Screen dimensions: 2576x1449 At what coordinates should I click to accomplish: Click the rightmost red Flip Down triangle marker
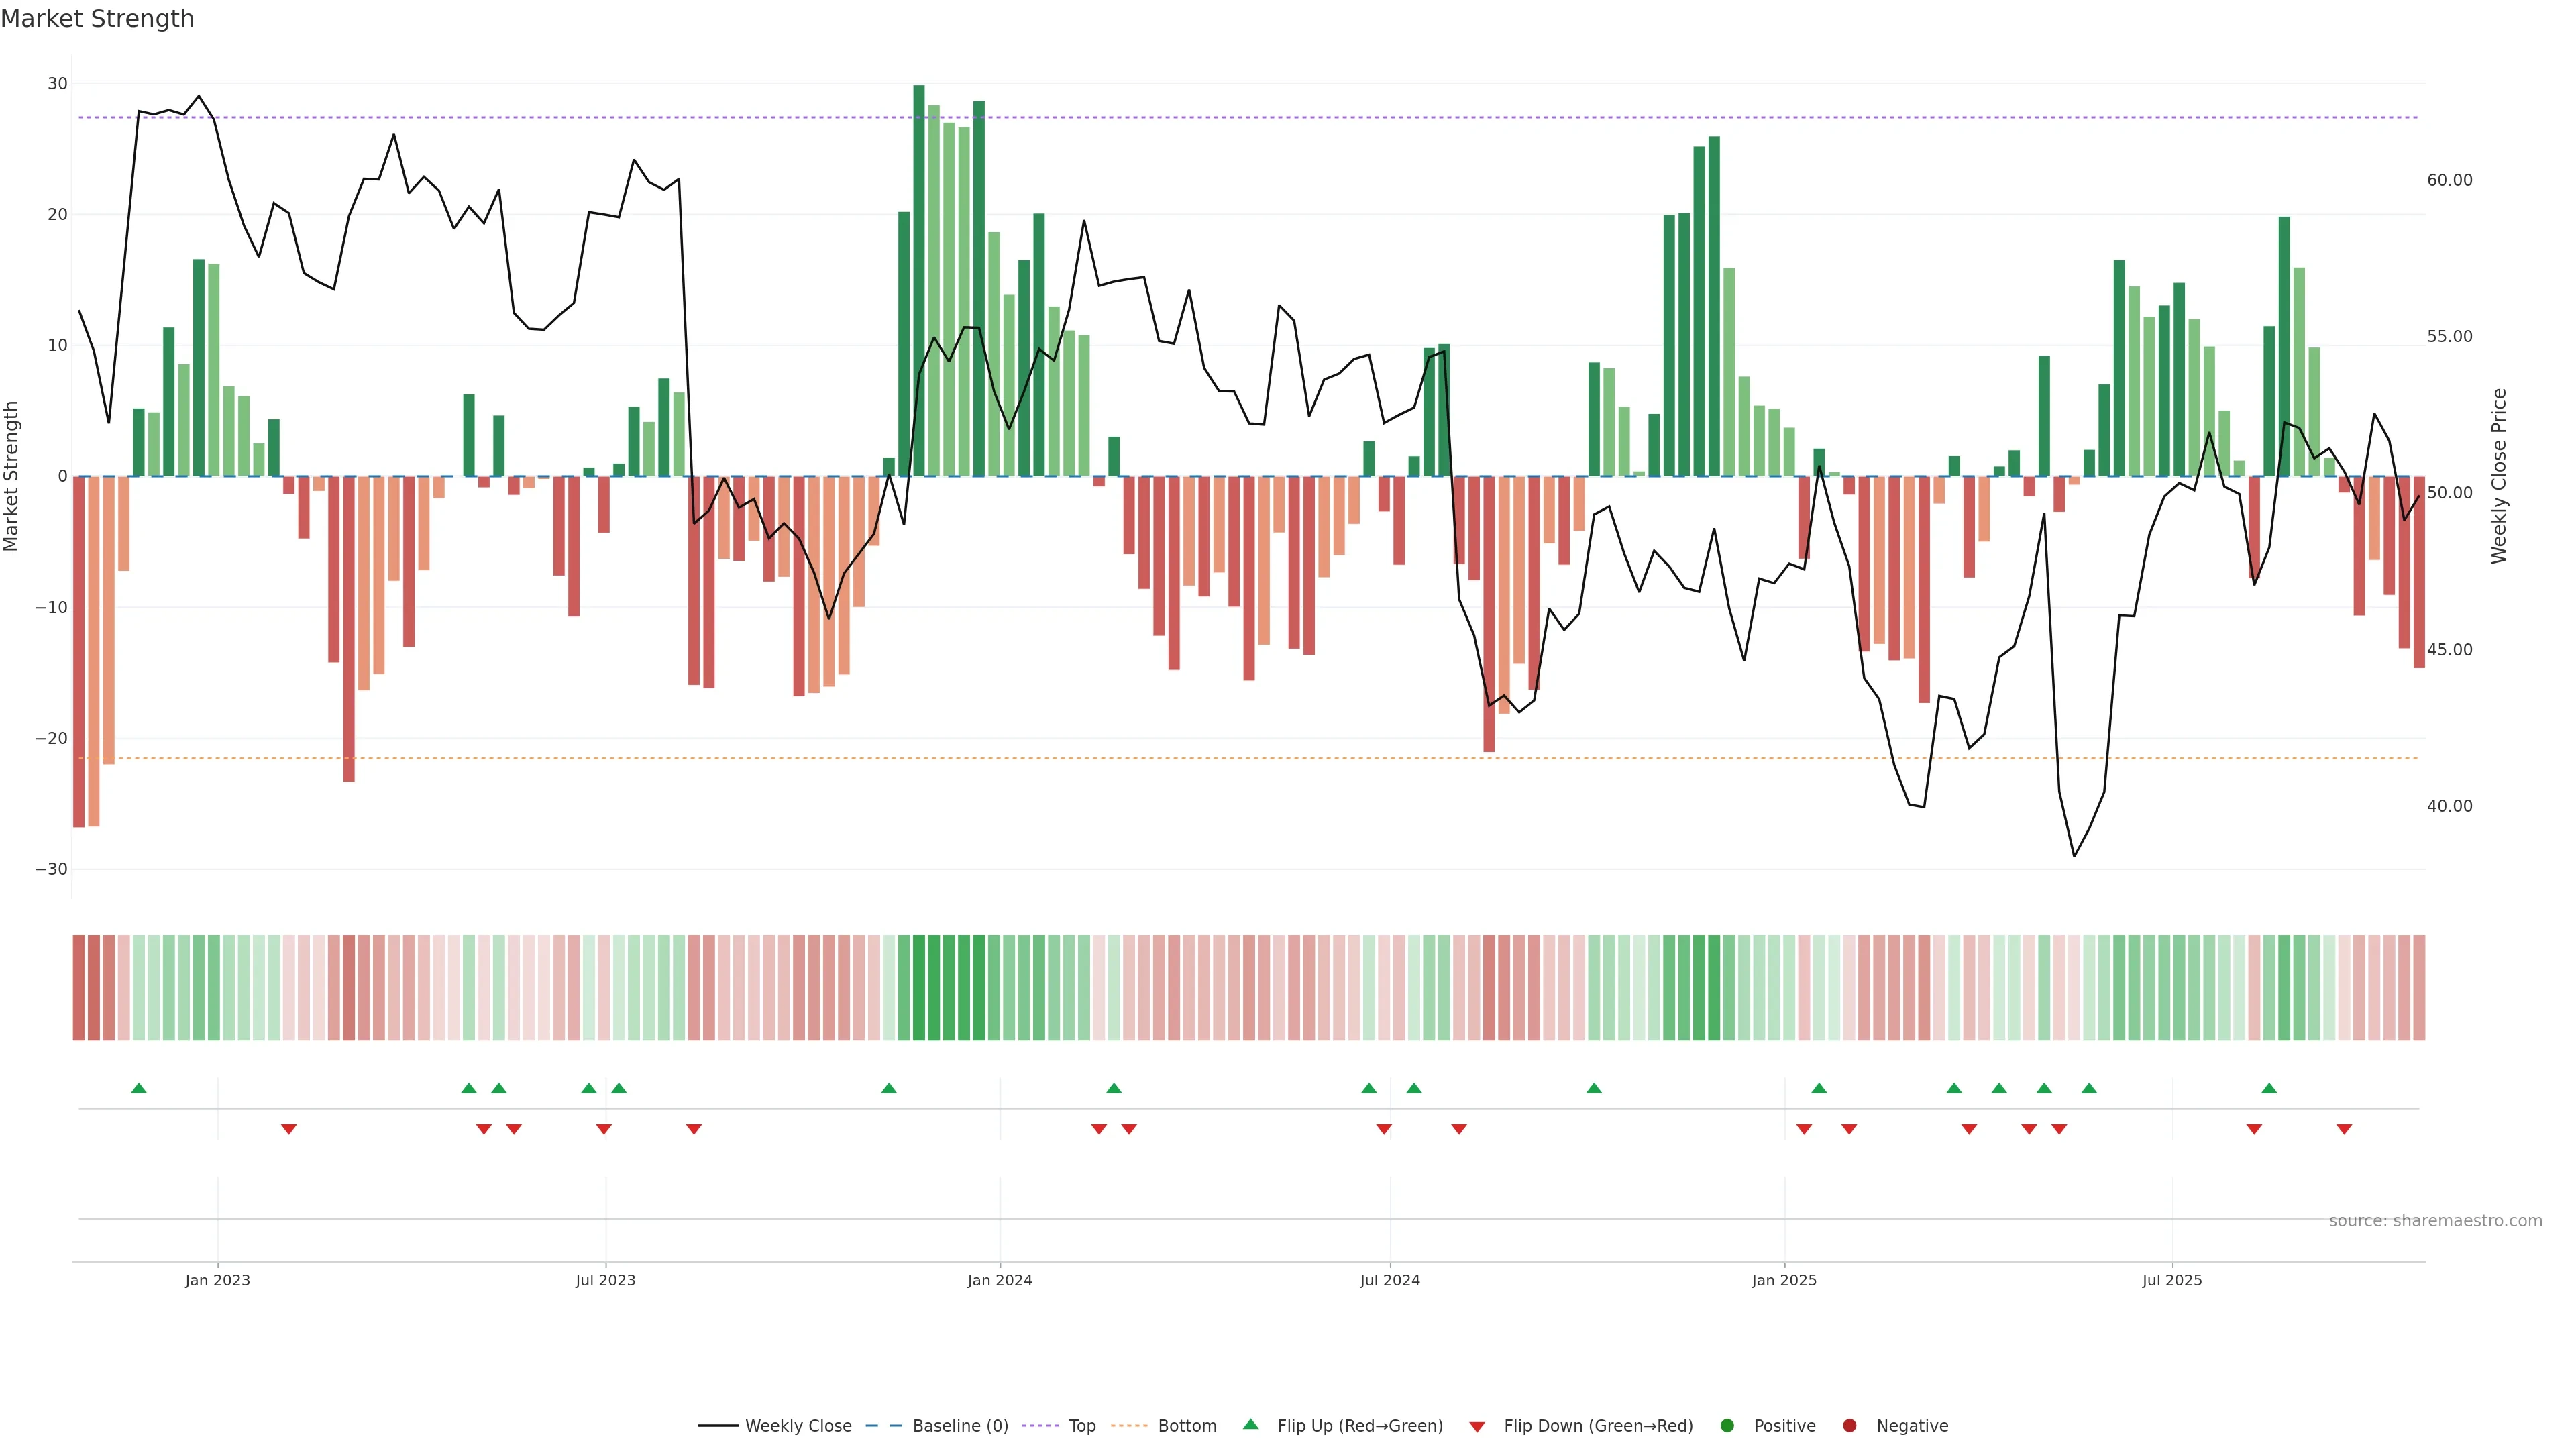click(2344, 1129)
